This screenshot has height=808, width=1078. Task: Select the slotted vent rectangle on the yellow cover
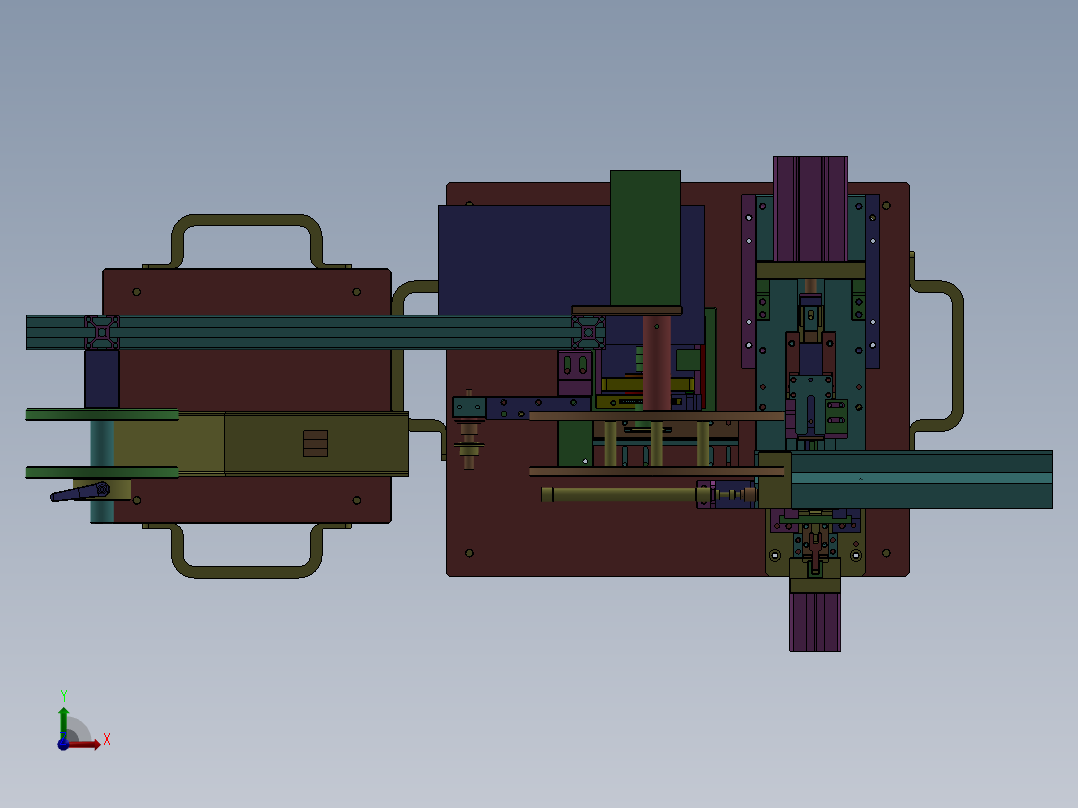[x=316, y=444]
